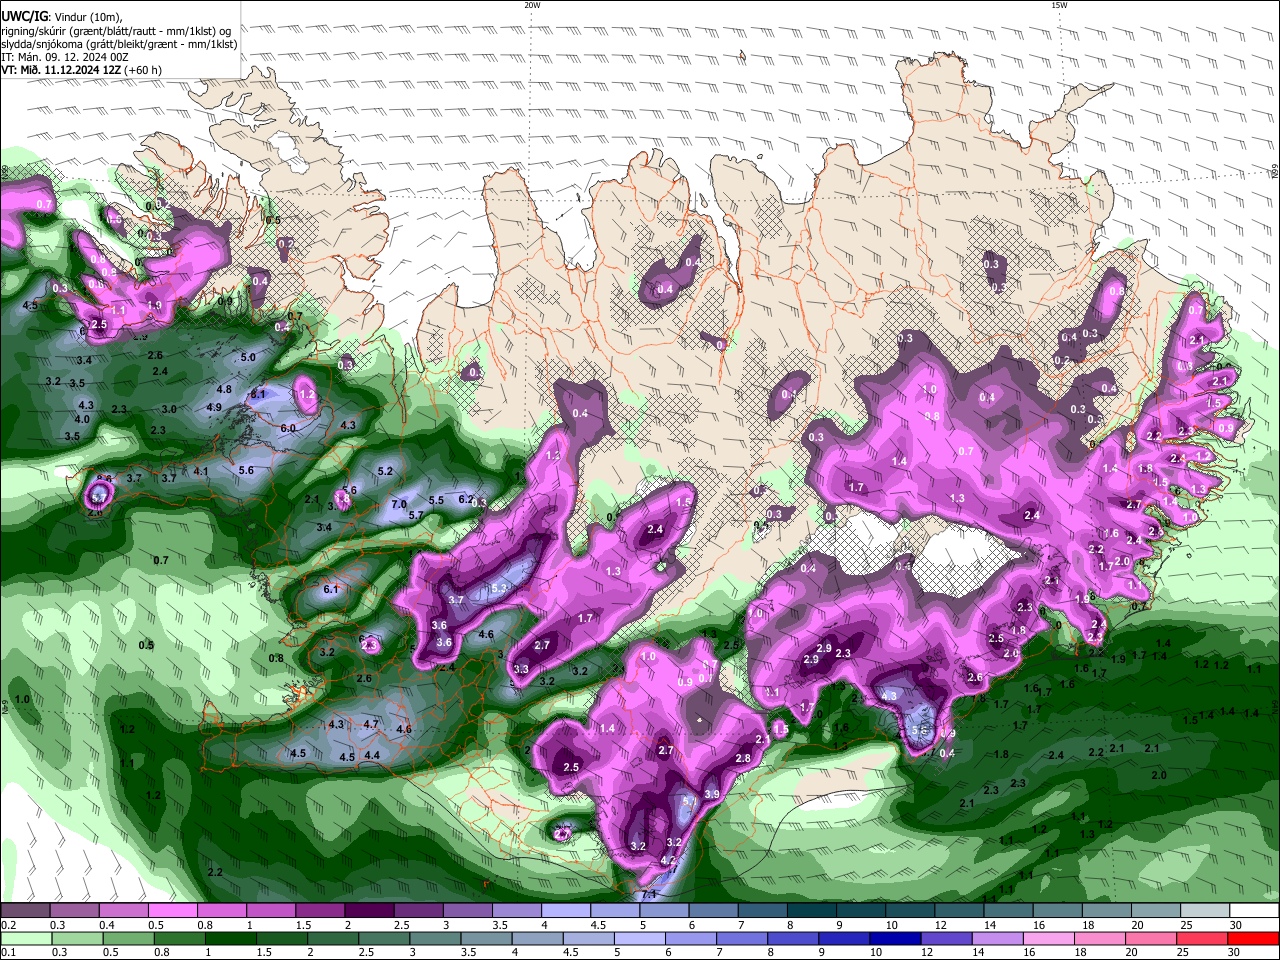Click upper legend swatch between 0.2 and 0.3
Screen dimensions: 1280x960
pos(25,910)
